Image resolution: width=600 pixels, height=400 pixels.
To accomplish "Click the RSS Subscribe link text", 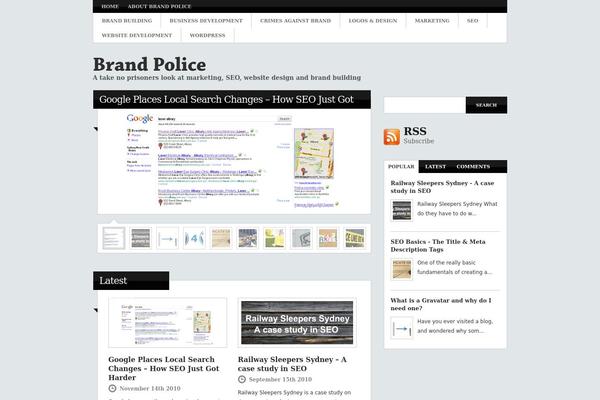I will point(419,141).
